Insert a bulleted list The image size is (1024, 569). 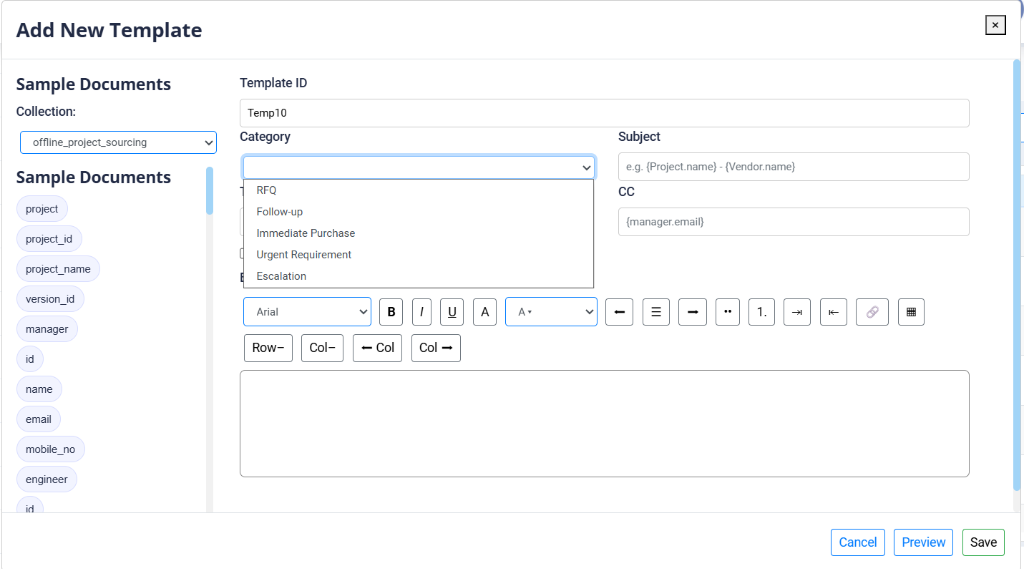click(x=727, y=312)
